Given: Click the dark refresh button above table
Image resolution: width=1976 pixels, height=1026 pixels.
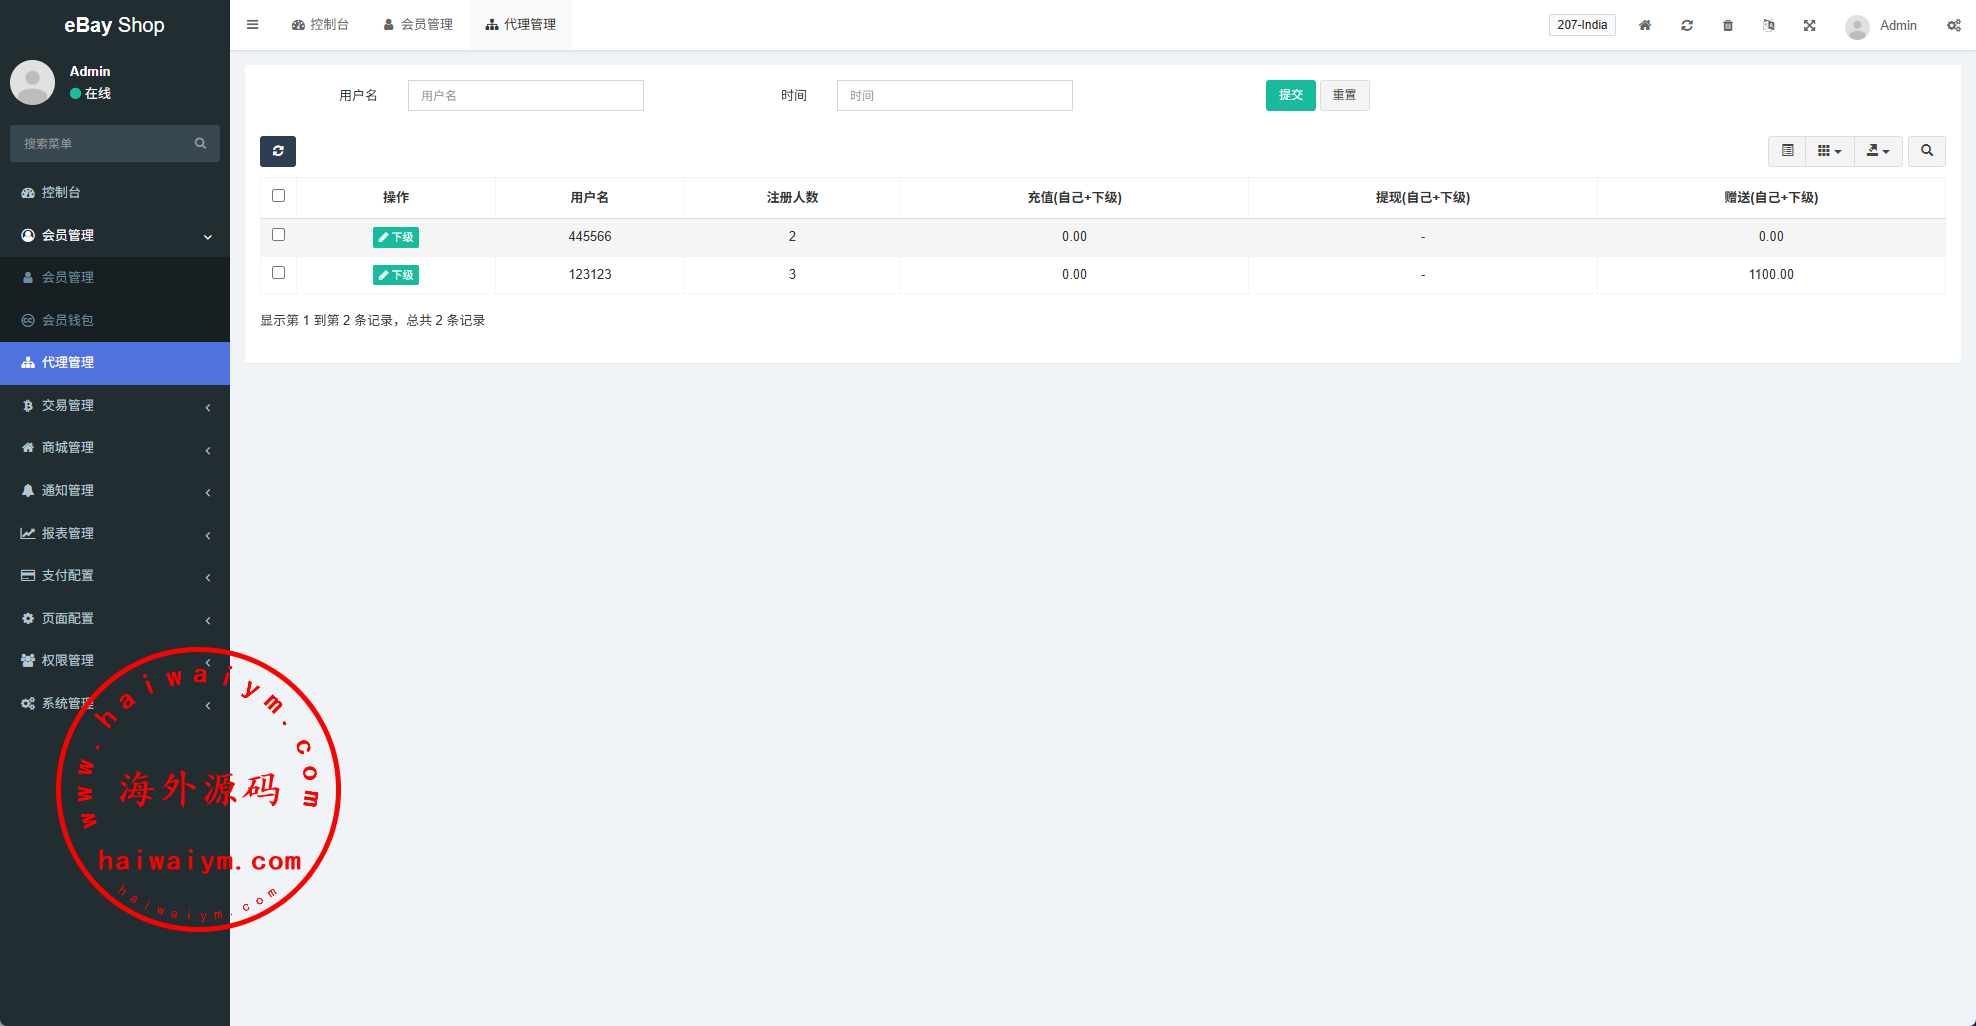Looking at the screenshot, I should [x=278, y=151].
